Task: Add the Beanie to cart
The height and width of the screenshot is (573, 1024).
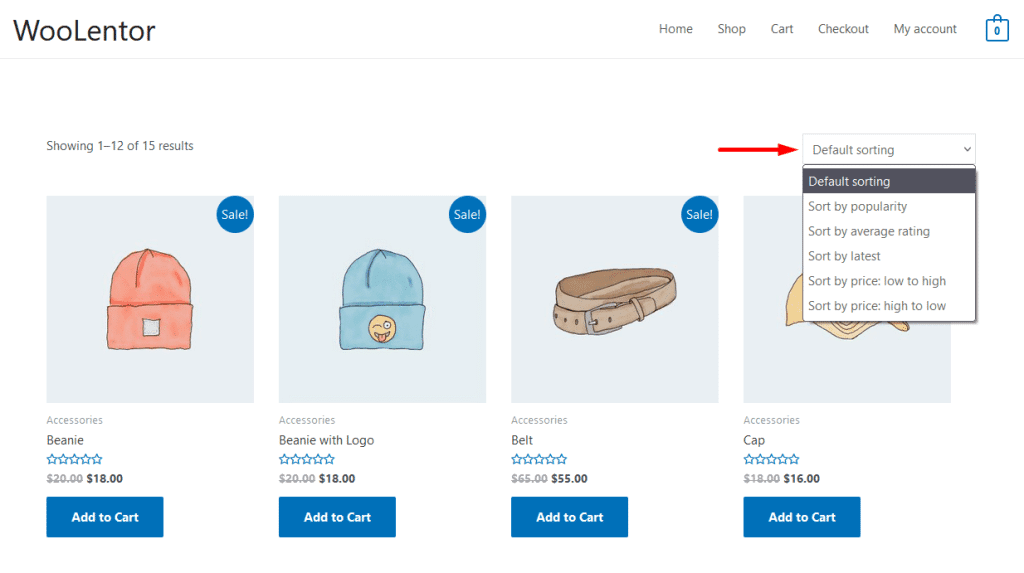Action: point(105,517)
